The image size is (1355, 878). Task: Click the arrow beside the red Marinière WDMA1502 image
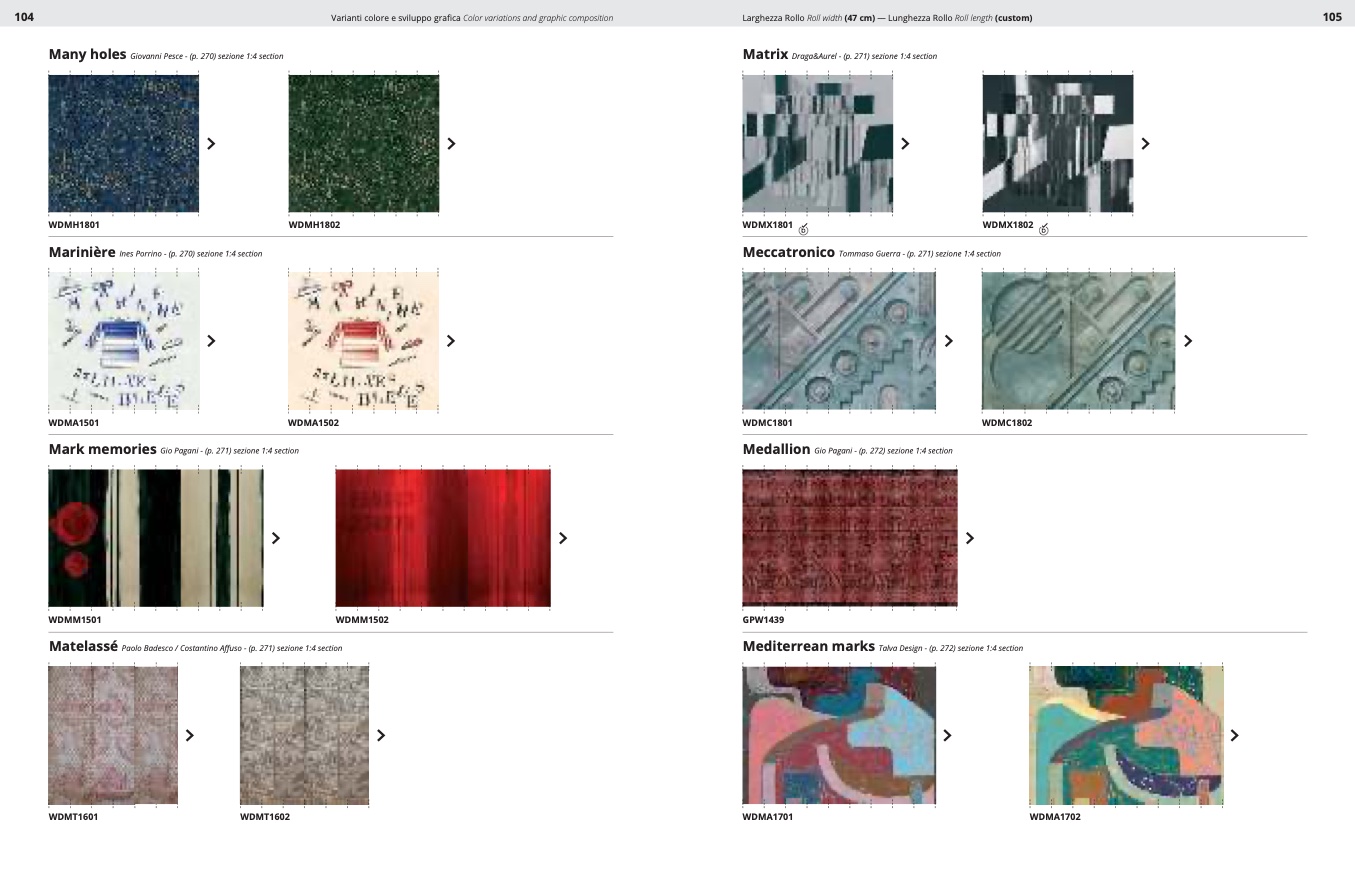[451, 341]
